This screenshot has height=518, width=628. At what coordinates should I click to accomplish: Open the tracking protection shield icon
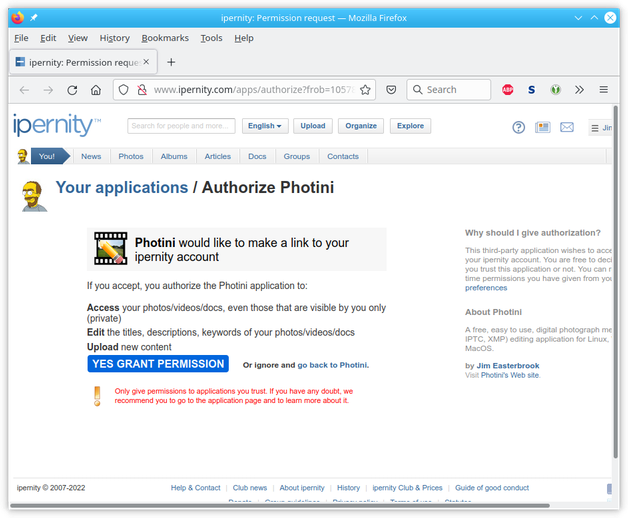coord(123,90)
